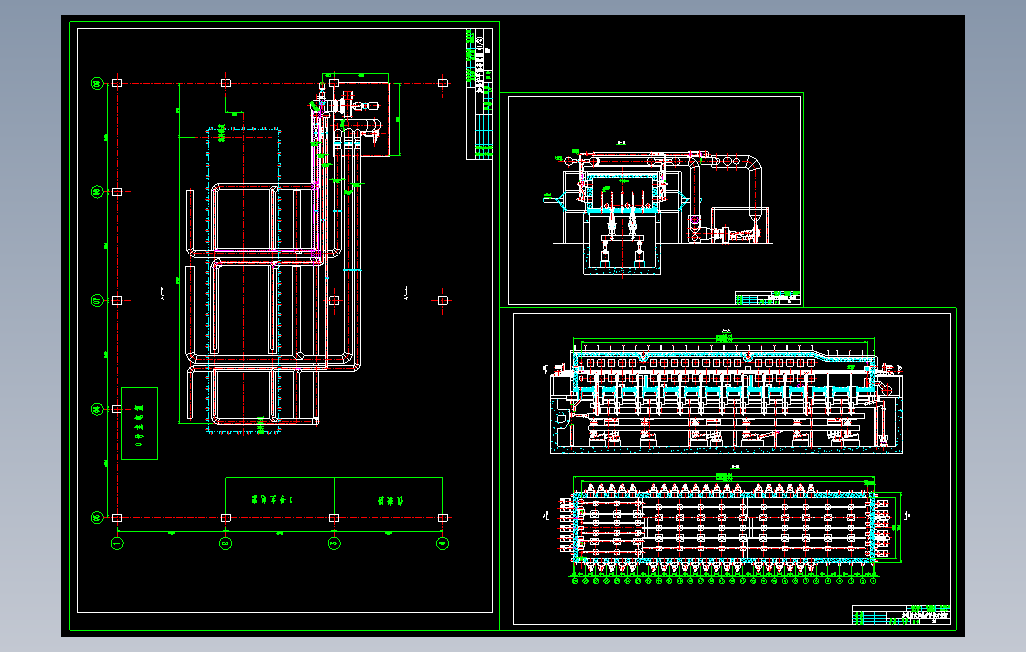Select the column square at floor plan's top-right corner
The height and width of the screenshot is (652, 1026).
coord(442,83)
